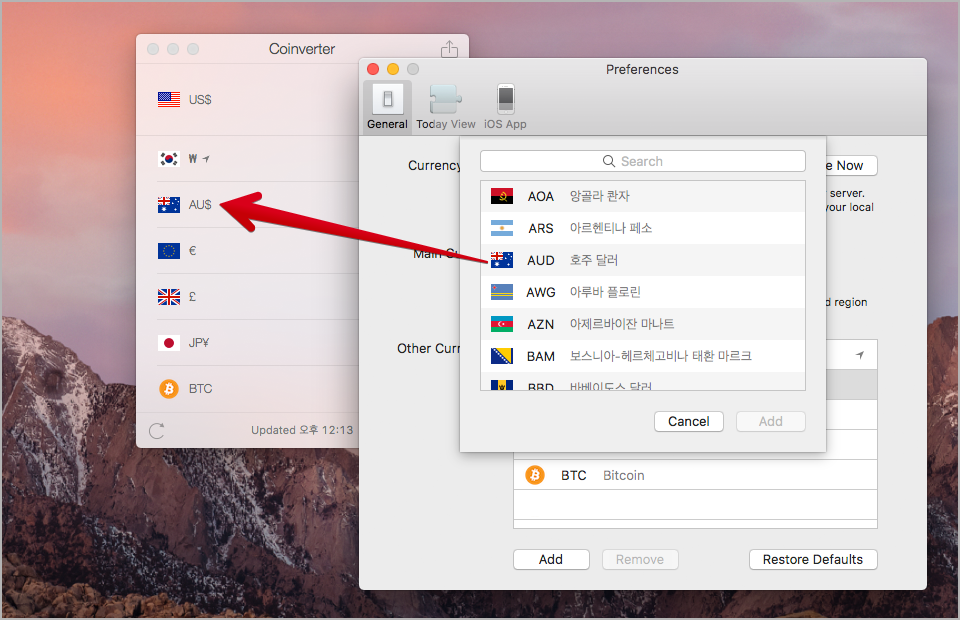Click the location arrow in Preferences list
The height and width of the screenshot is (620, 960).
click(x=860, y=355)
